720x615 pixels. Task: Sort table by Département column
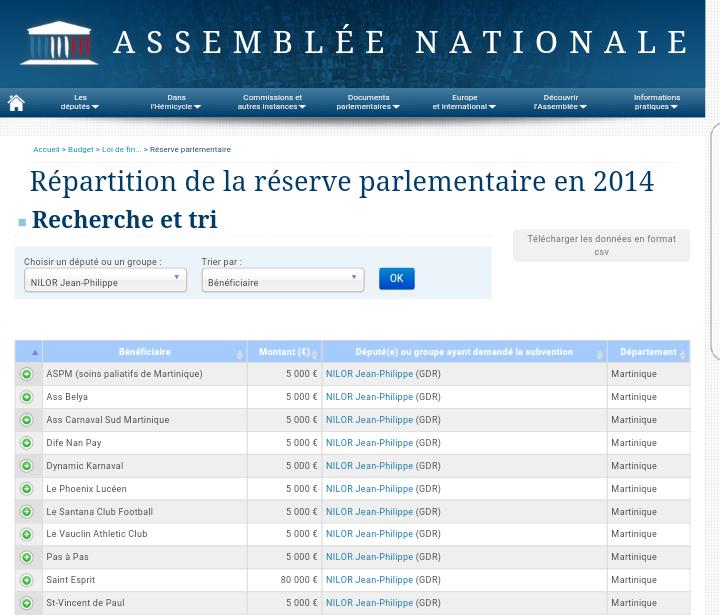pyautogui.click(x=648, y=352)
